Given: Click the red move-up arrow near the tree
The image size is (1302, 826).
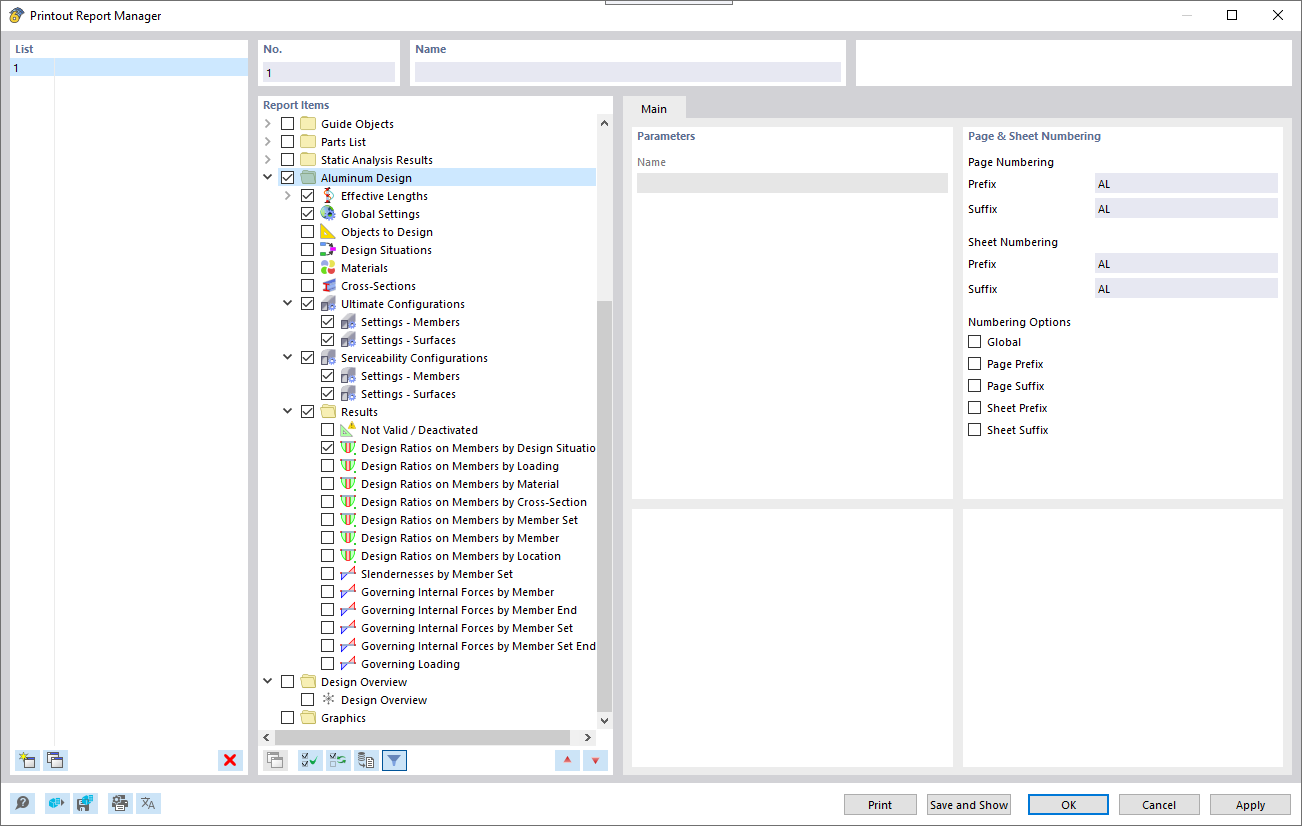Looking at the screenshot, I should [567, 760].
